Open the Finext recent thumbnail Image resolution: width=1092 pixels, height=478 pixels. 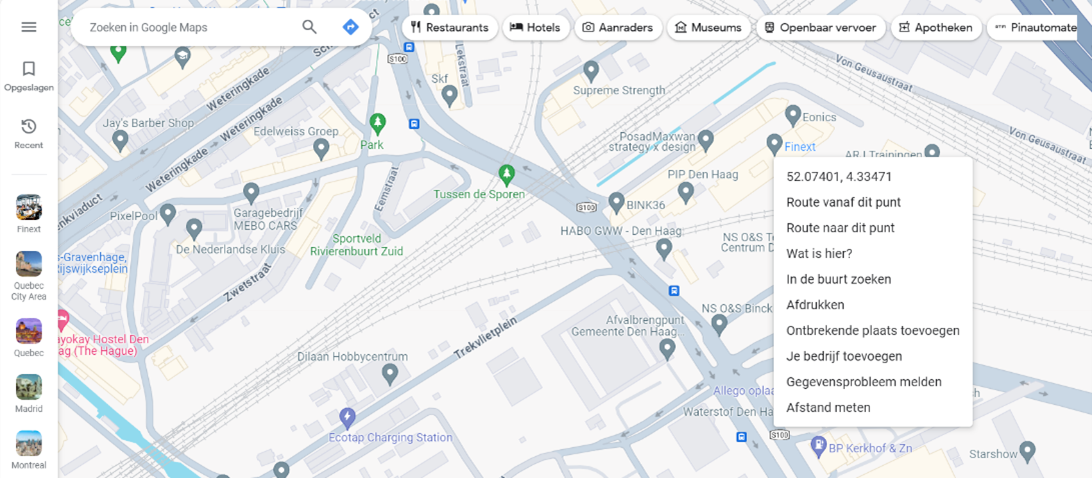coord(29,214)
